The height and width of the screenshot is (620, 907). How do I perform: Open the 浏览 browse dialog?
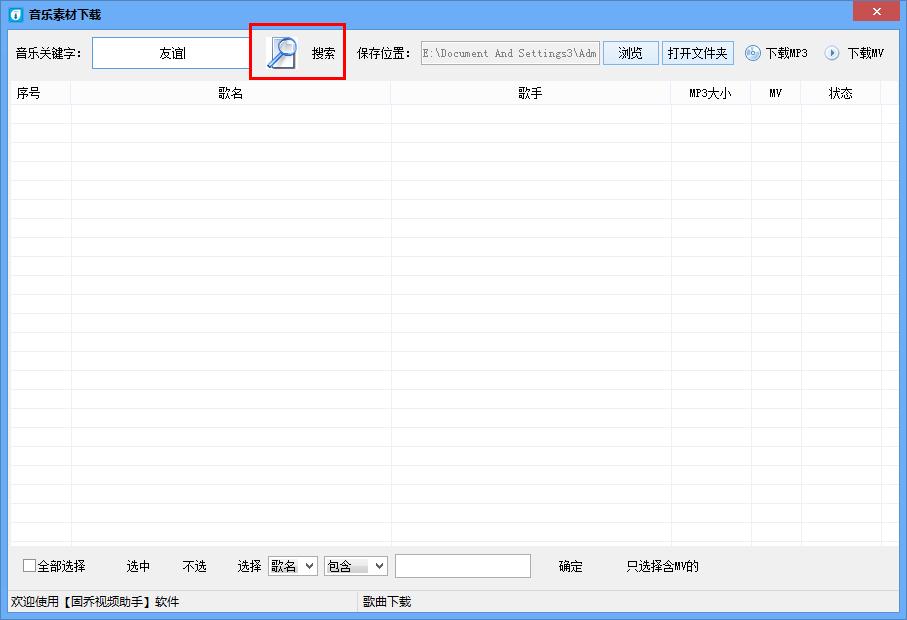click(x=630, y=52)
